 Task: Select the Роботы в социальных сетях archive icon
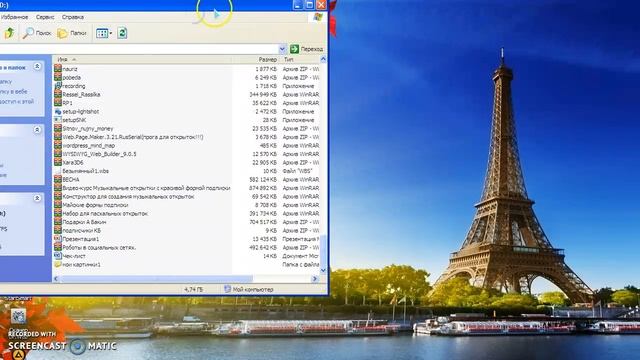click(x=58, y=247)
